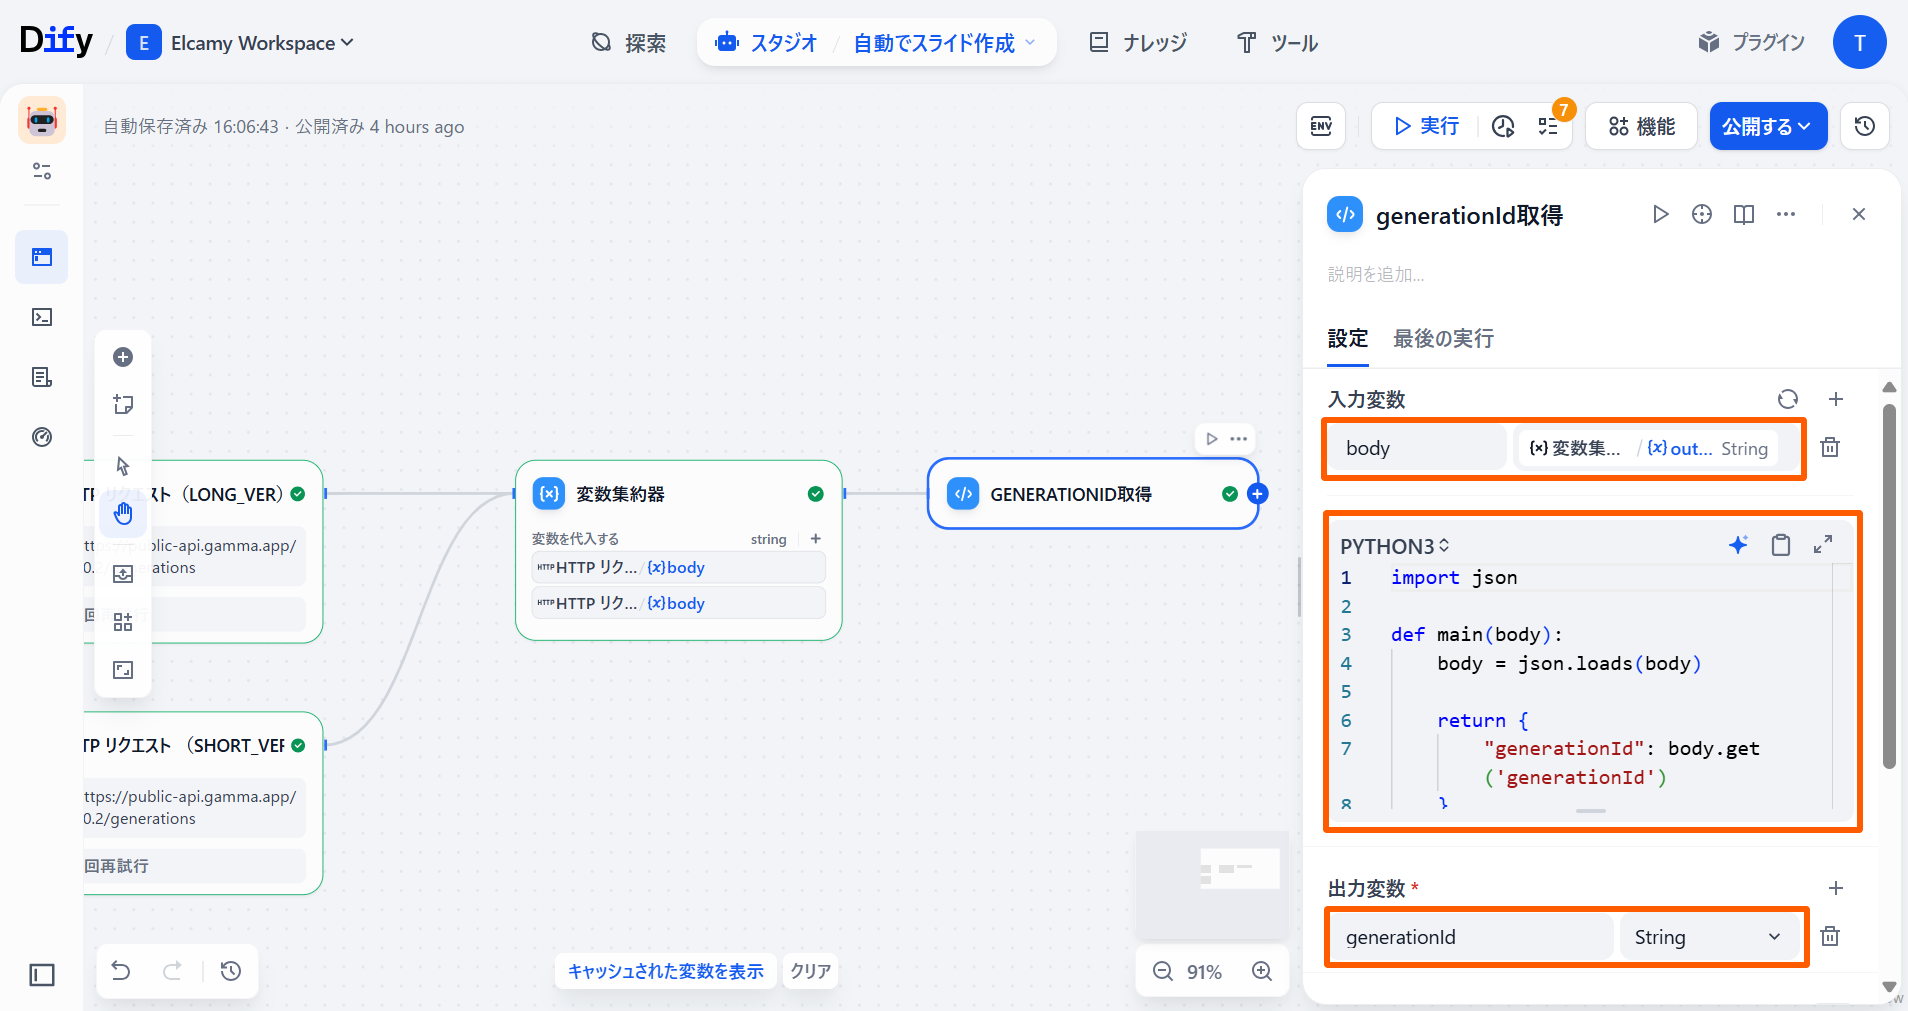Viewport: 1908px width, 1011px height.
Task: Switch to pointer selection mode
Action: click(x=123, y=466)
